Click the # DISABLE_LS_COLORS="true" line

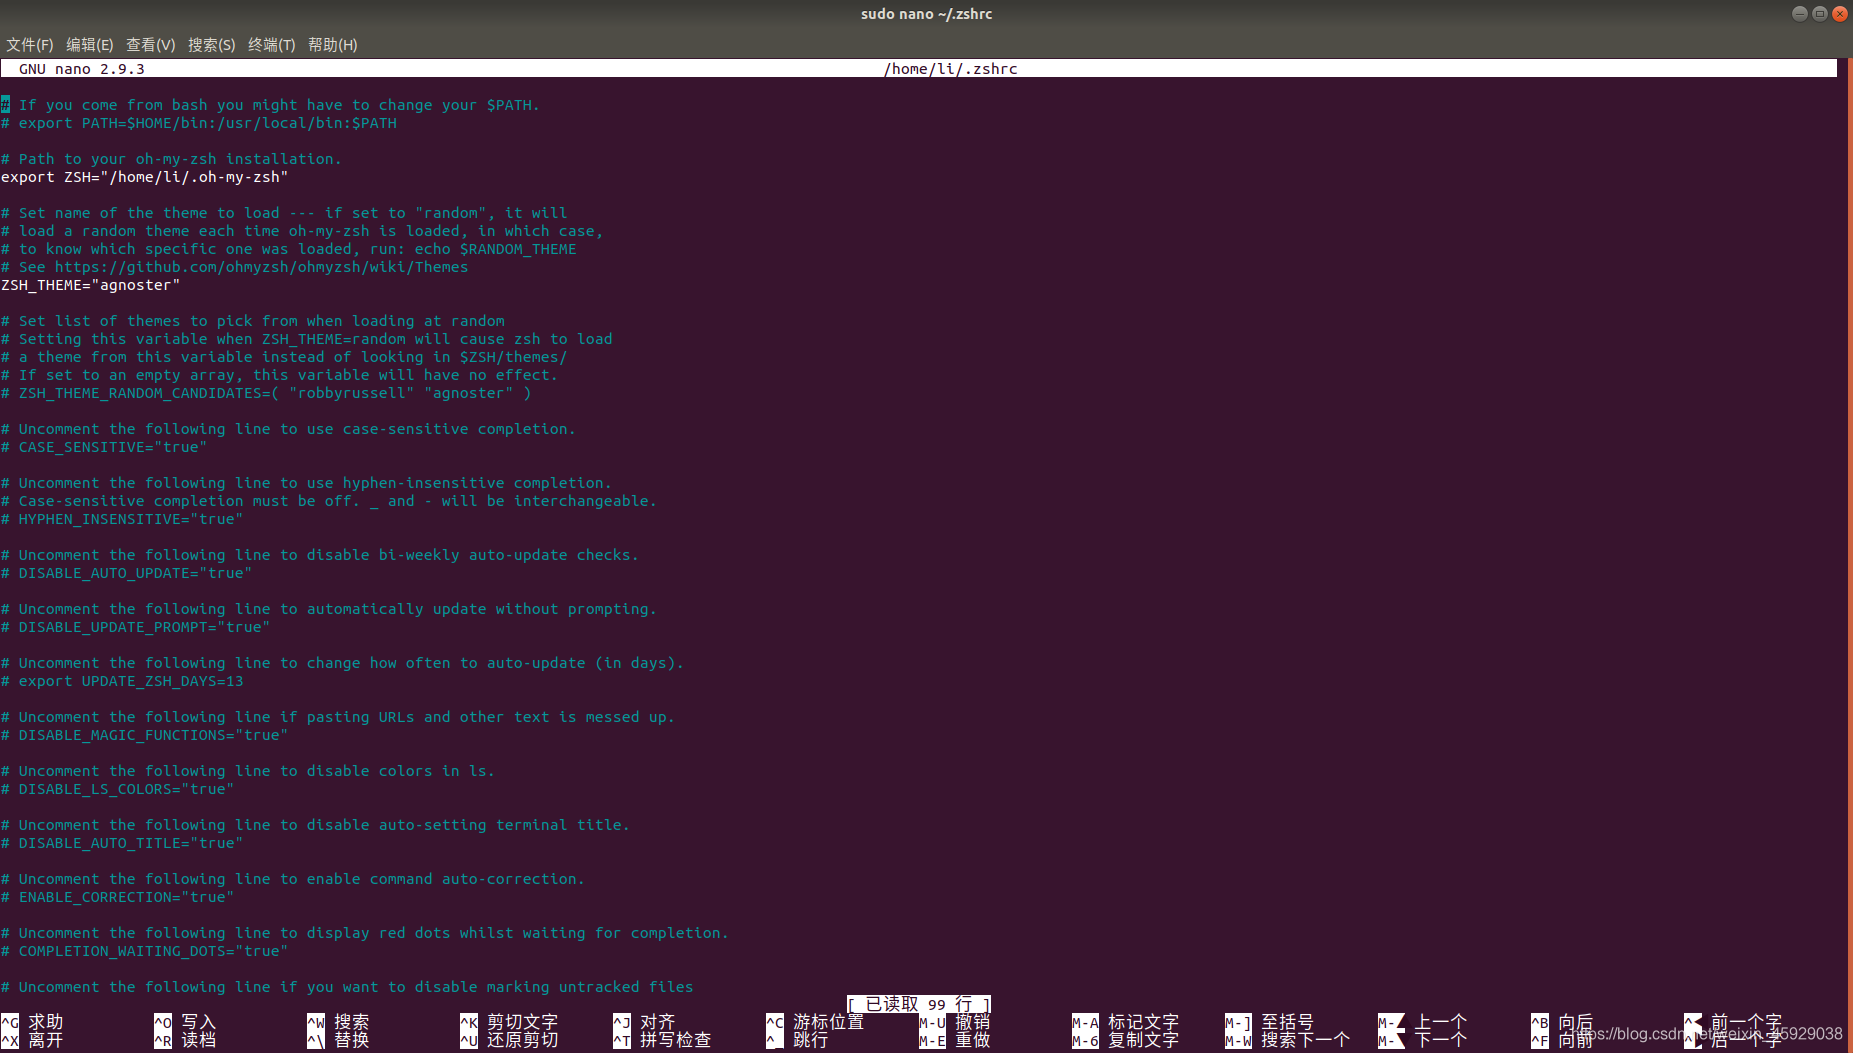point(118,789)
